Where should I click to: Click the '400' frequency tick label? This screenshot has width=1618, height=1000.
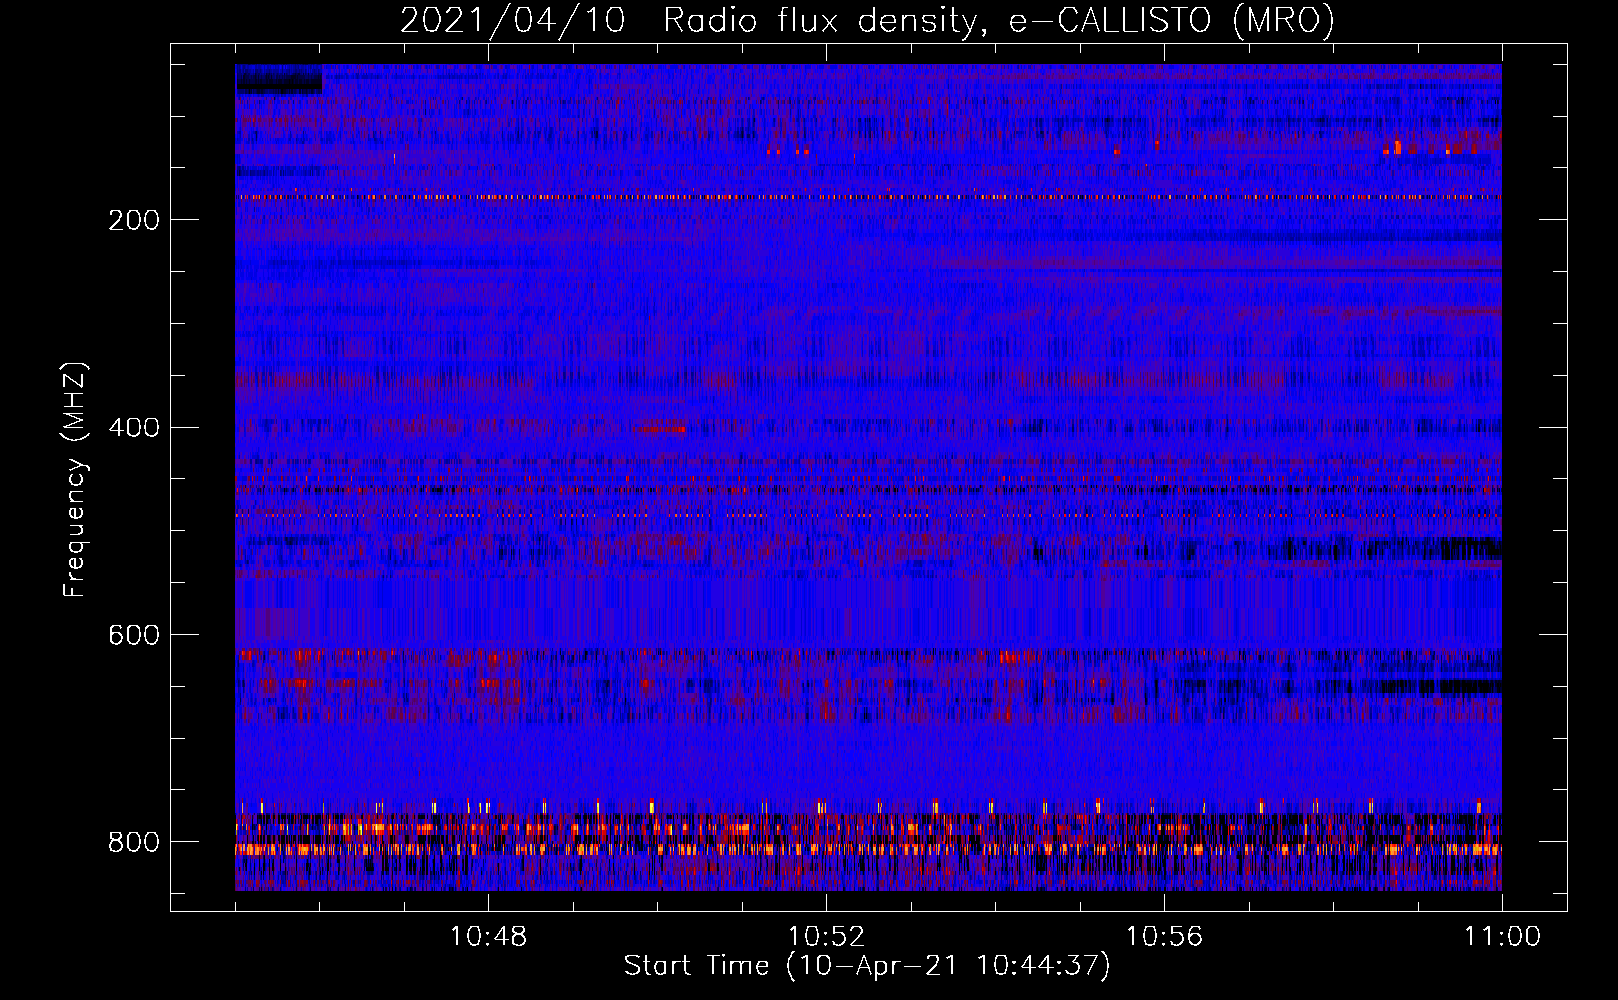tap(134, 428)
